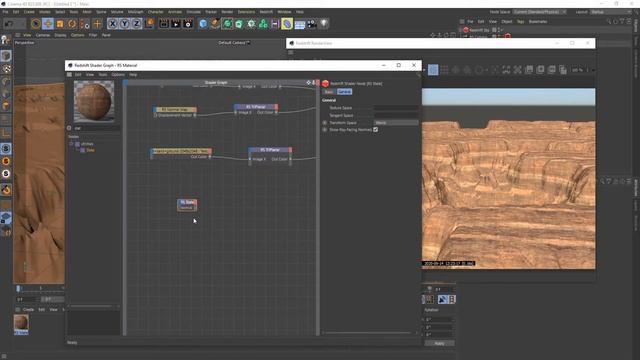Click Shader Graph navigation crosshair icon
Screen dimensions: 640x360
click(309, 82)
